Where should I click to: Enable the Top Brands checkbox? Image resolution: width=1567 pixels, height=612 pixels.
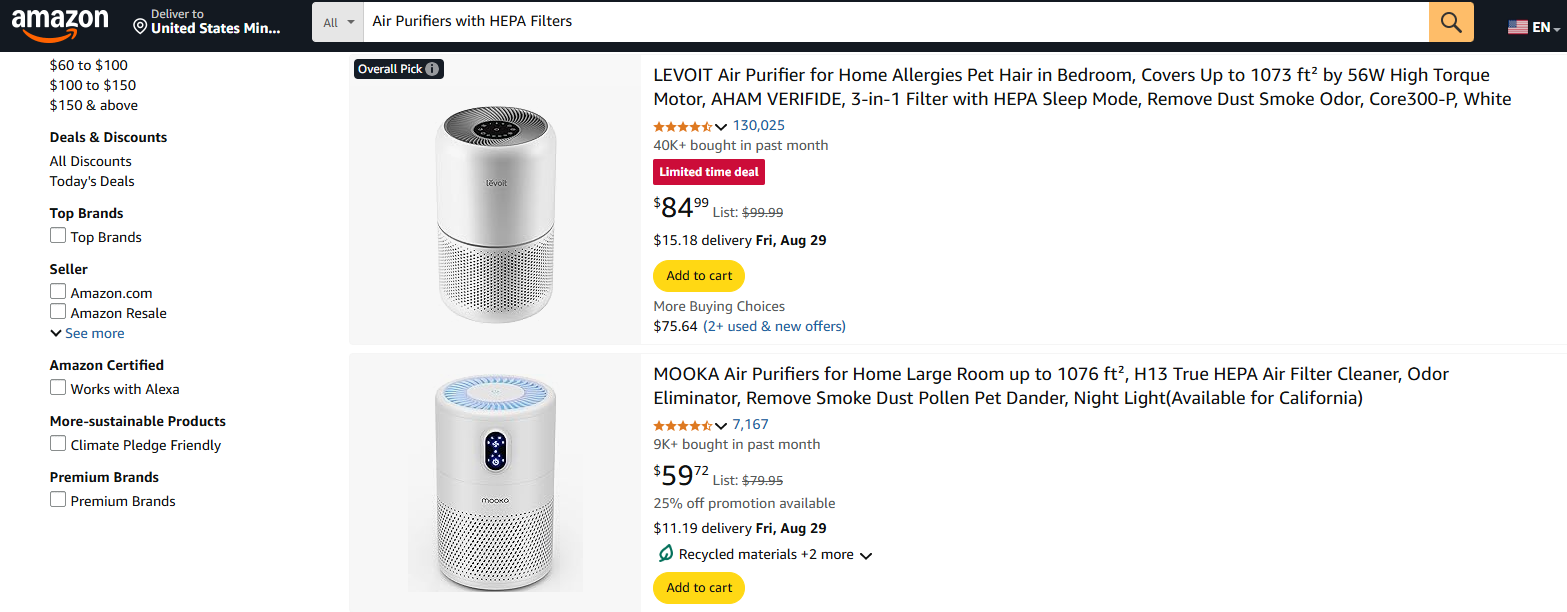pos(58,235)
